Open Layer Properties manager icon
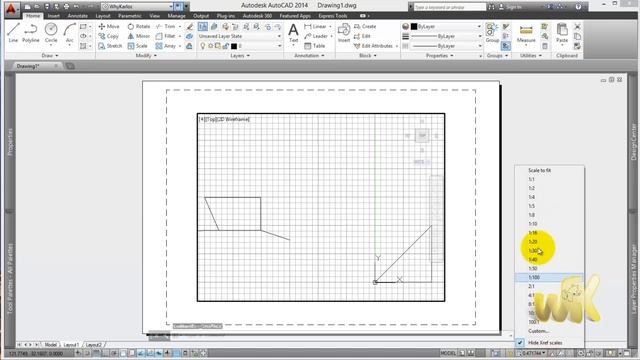 [x=203, y=27]
